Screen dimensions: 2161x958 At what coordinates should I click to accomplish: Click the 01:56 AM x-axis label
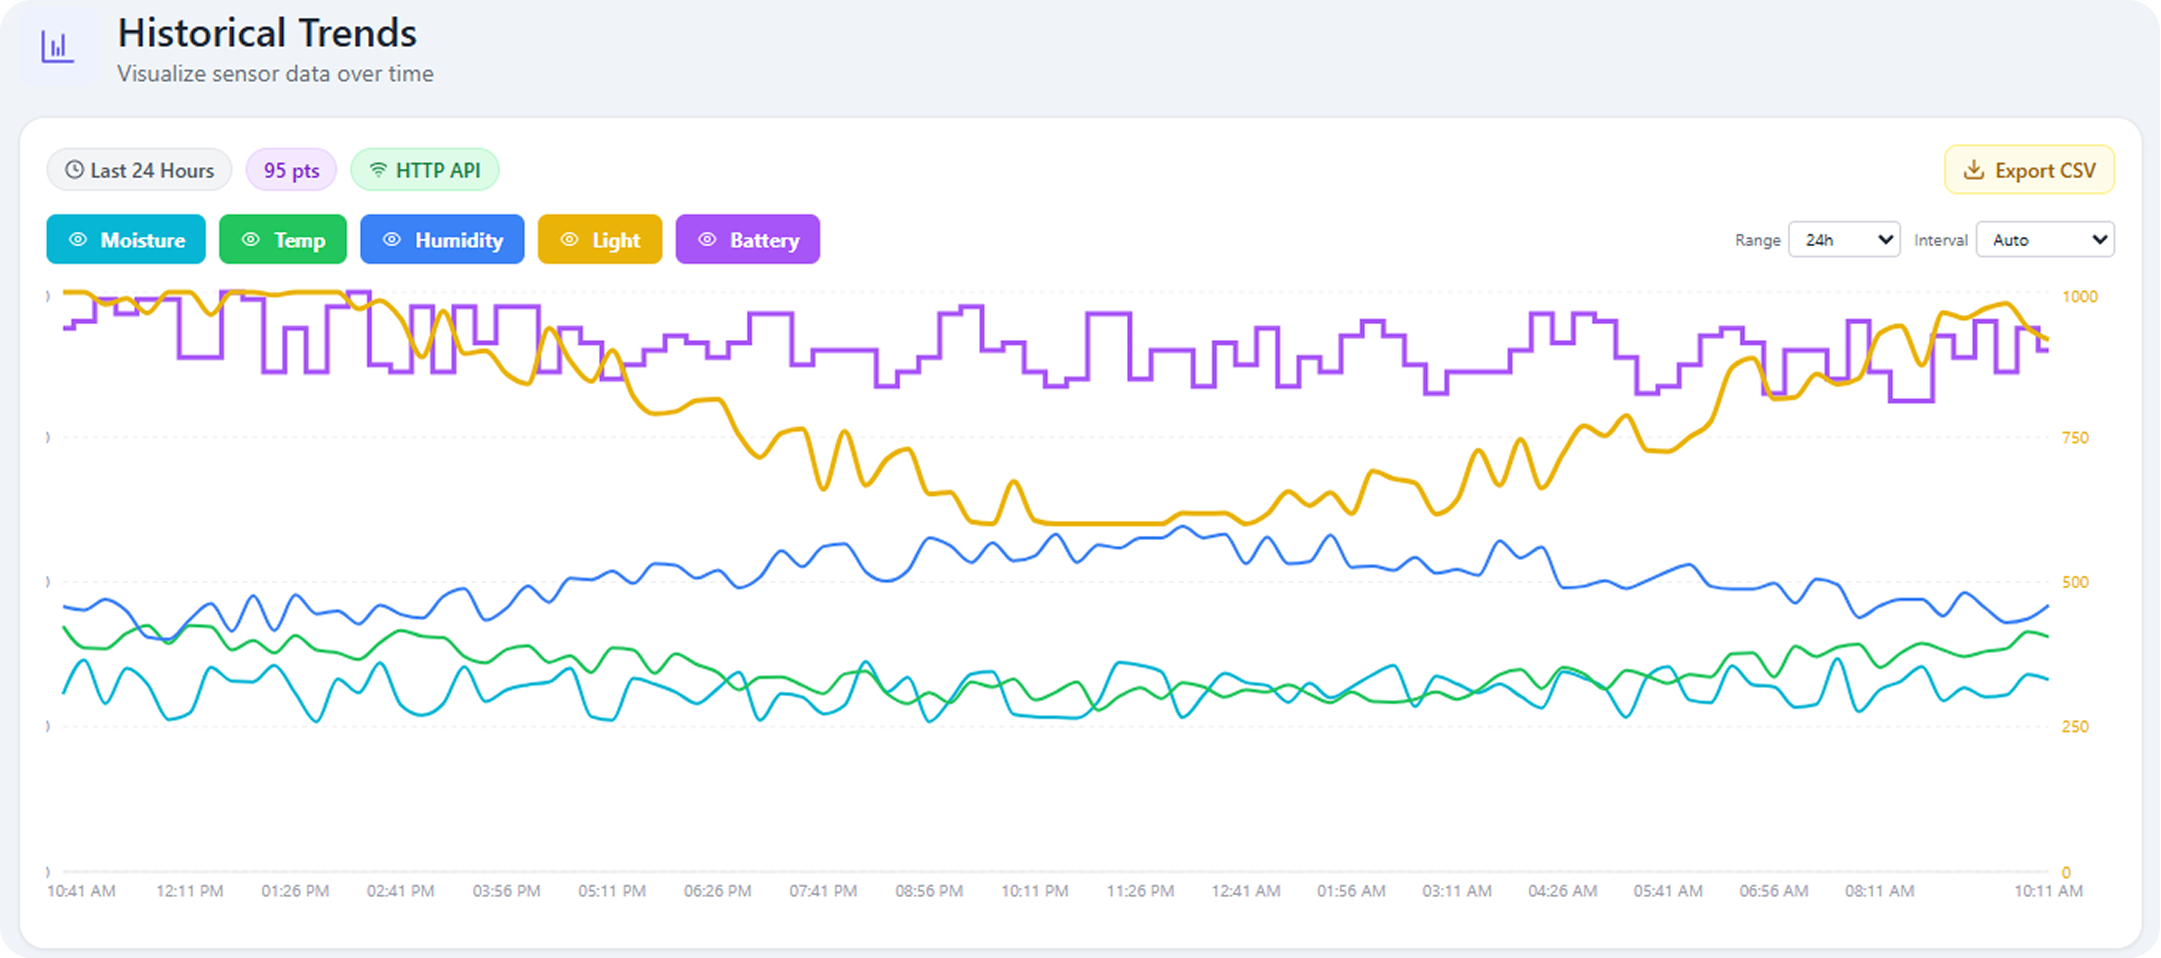(1351, 891)
